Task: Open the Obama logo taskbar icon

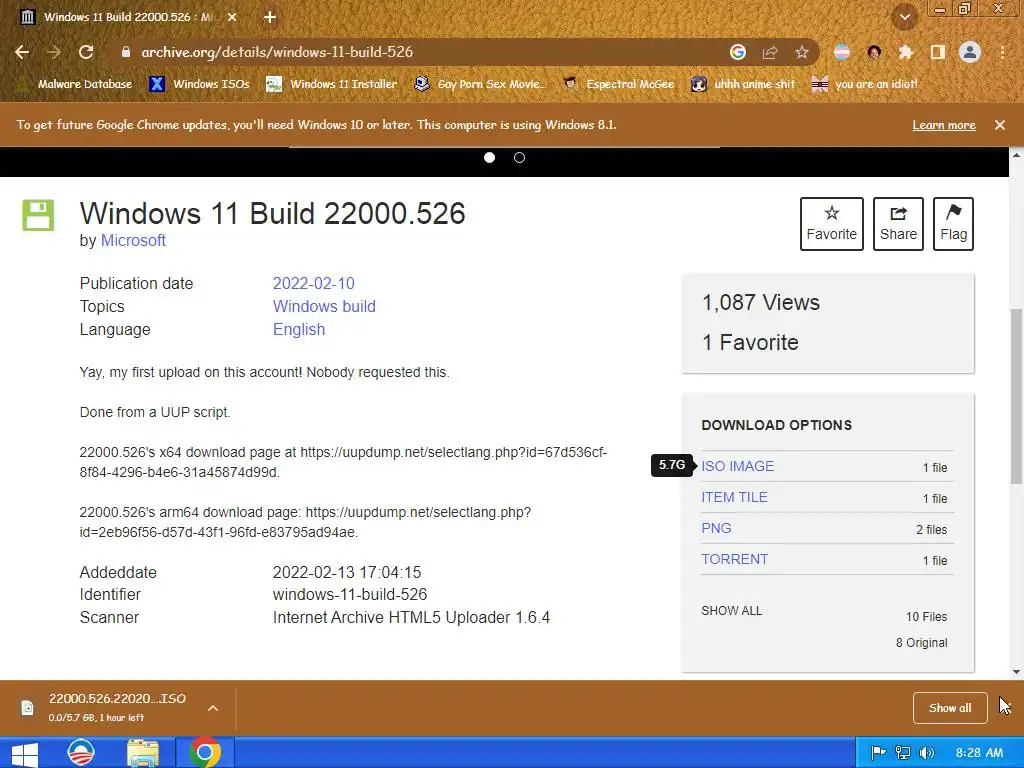Action: coord(81,753)
